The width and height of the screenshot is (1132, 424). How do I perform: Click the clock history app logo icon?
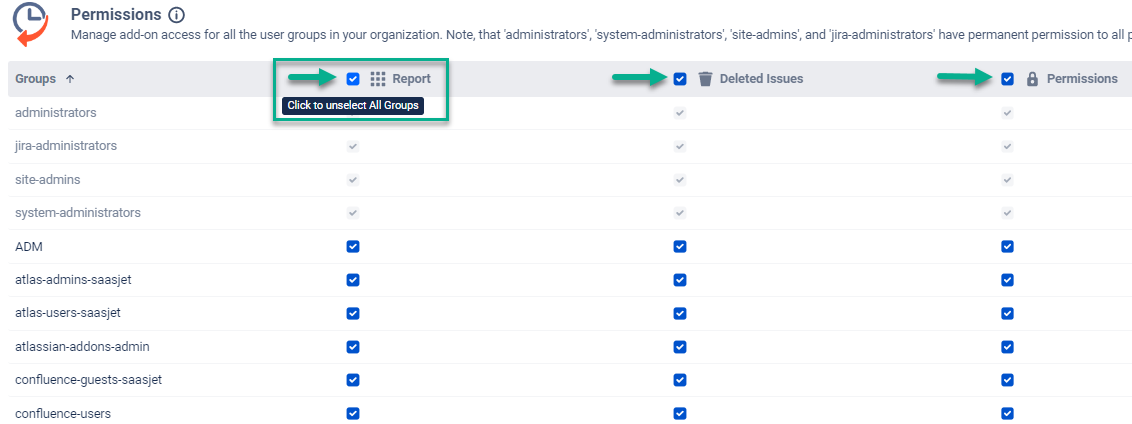point(32,24)
